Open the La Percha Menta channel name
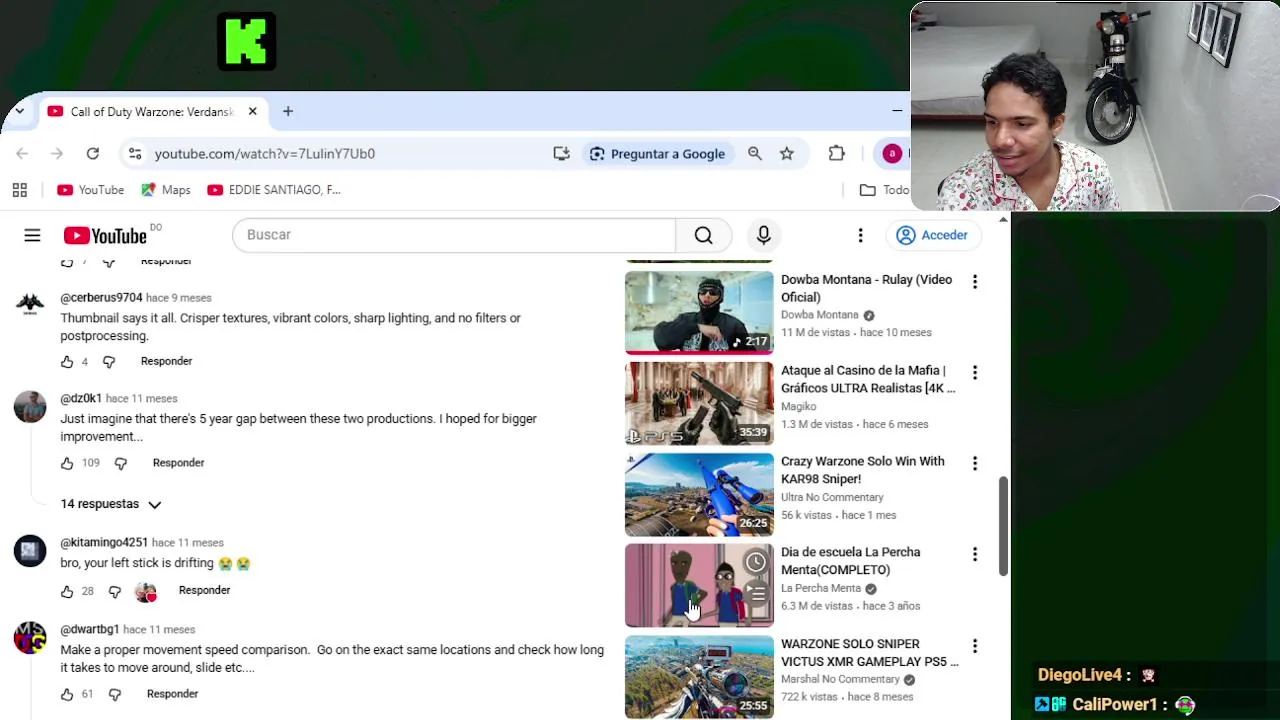Image resolution: width=1280 pixels, height=720 pixels. [821, 589]
